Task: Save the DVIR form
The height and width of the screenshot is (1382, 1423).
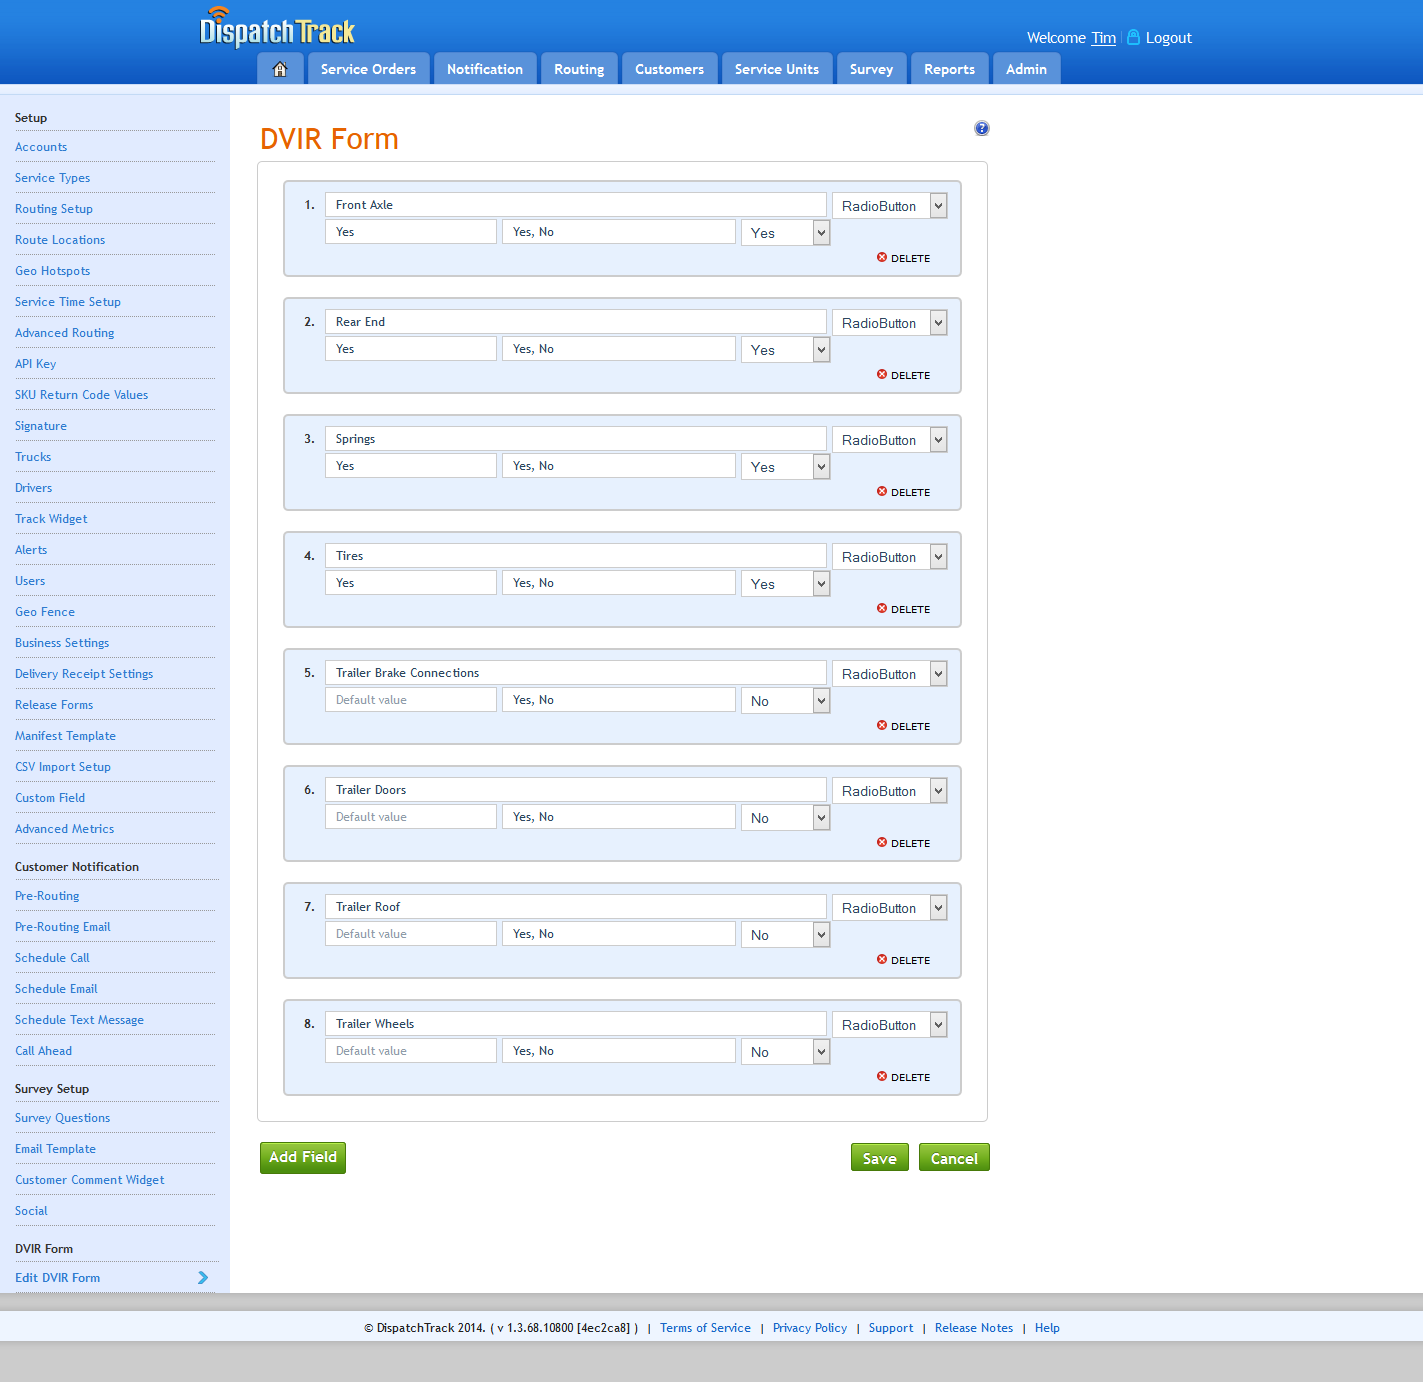Action: coord(879,1158)
